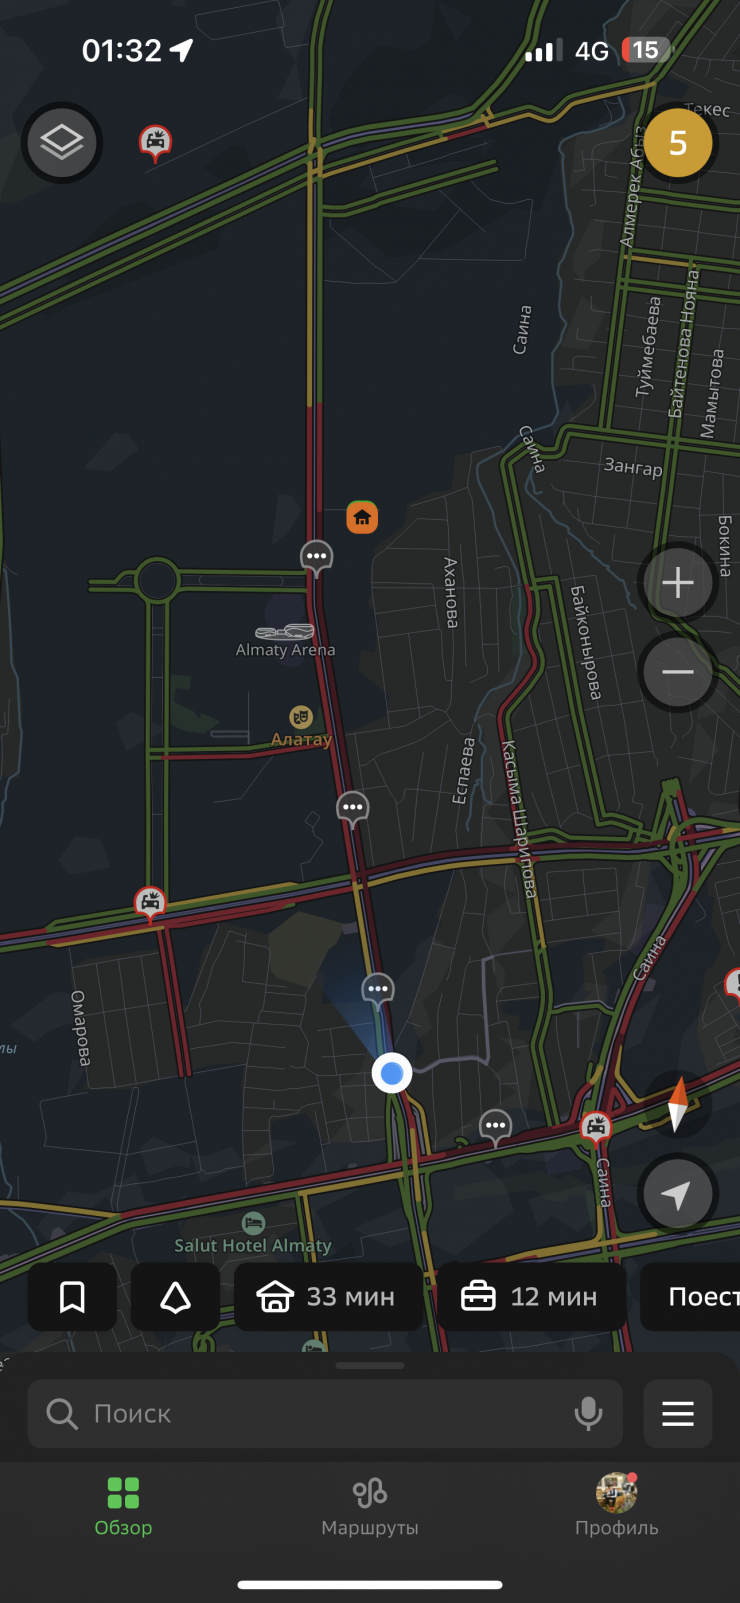Tap the road alert triangle button
The image size is (740, 1603).
coord(176,1297)
